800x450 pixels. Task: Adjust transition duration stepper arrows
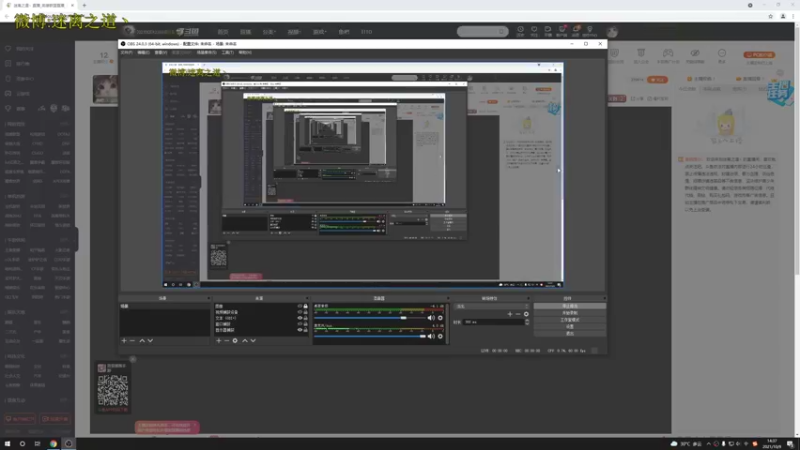(x=527, y=322)
